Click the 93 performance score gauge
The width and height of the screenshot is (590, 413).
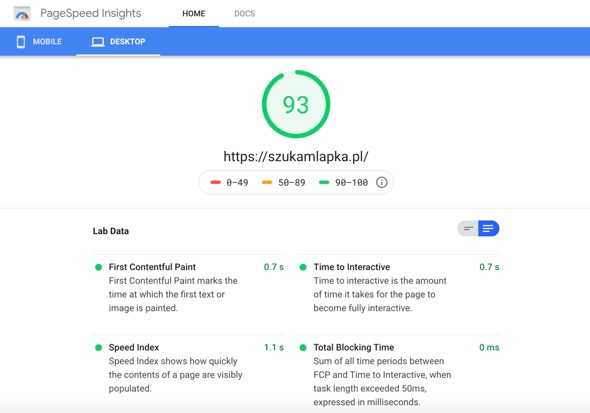(296, 104)
